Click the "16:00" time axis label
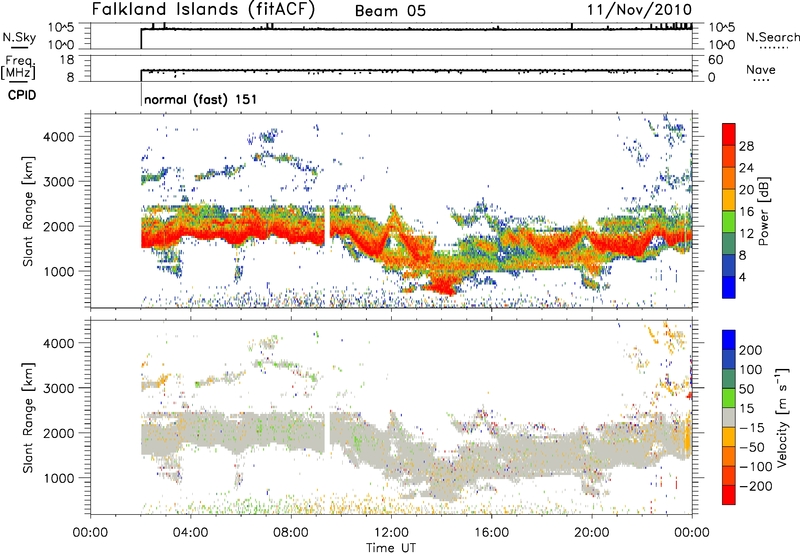 [491, 532]
